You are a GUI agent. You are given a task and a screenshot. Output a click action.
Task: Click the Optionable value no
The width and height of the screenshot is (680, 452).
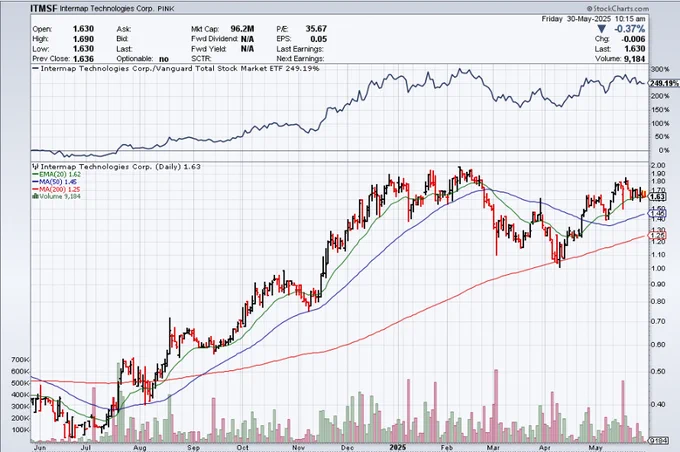coord(164,59)
